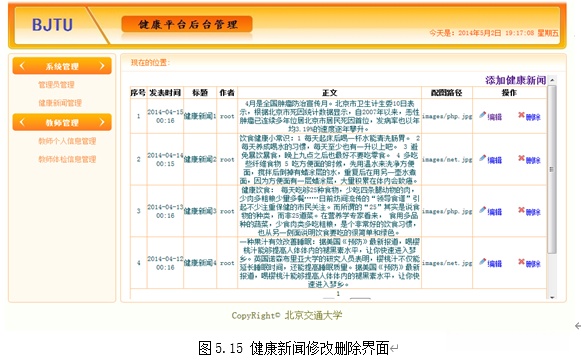Click 作者 column header
Screen dimensions: 581x360
pos(227,93)
